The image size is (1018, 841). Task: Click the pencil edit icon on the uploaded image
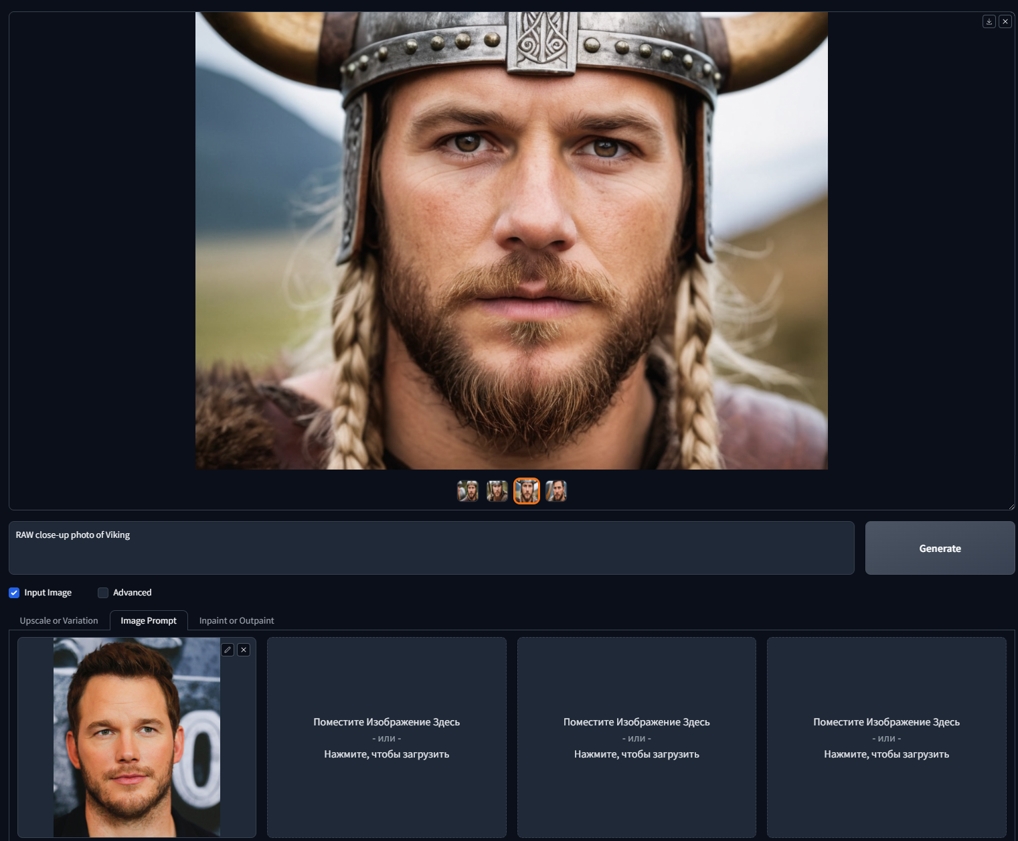pos(227,649)
